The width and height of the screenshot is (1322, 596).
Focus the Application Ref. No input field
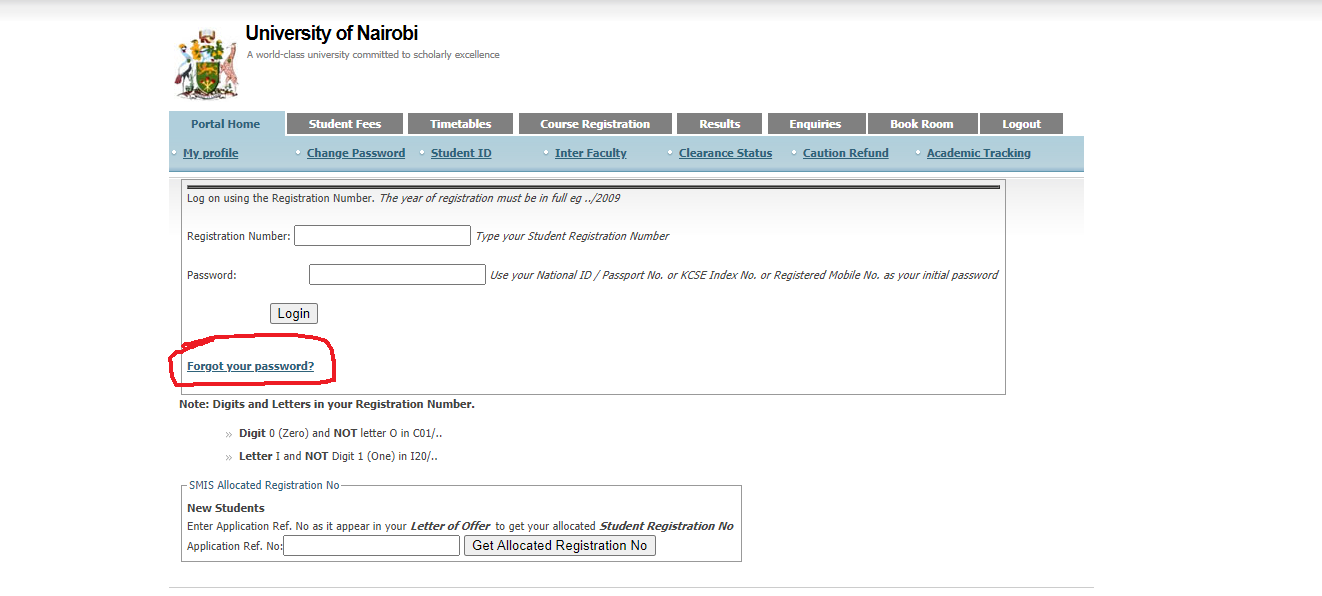(x=372, y=545)
